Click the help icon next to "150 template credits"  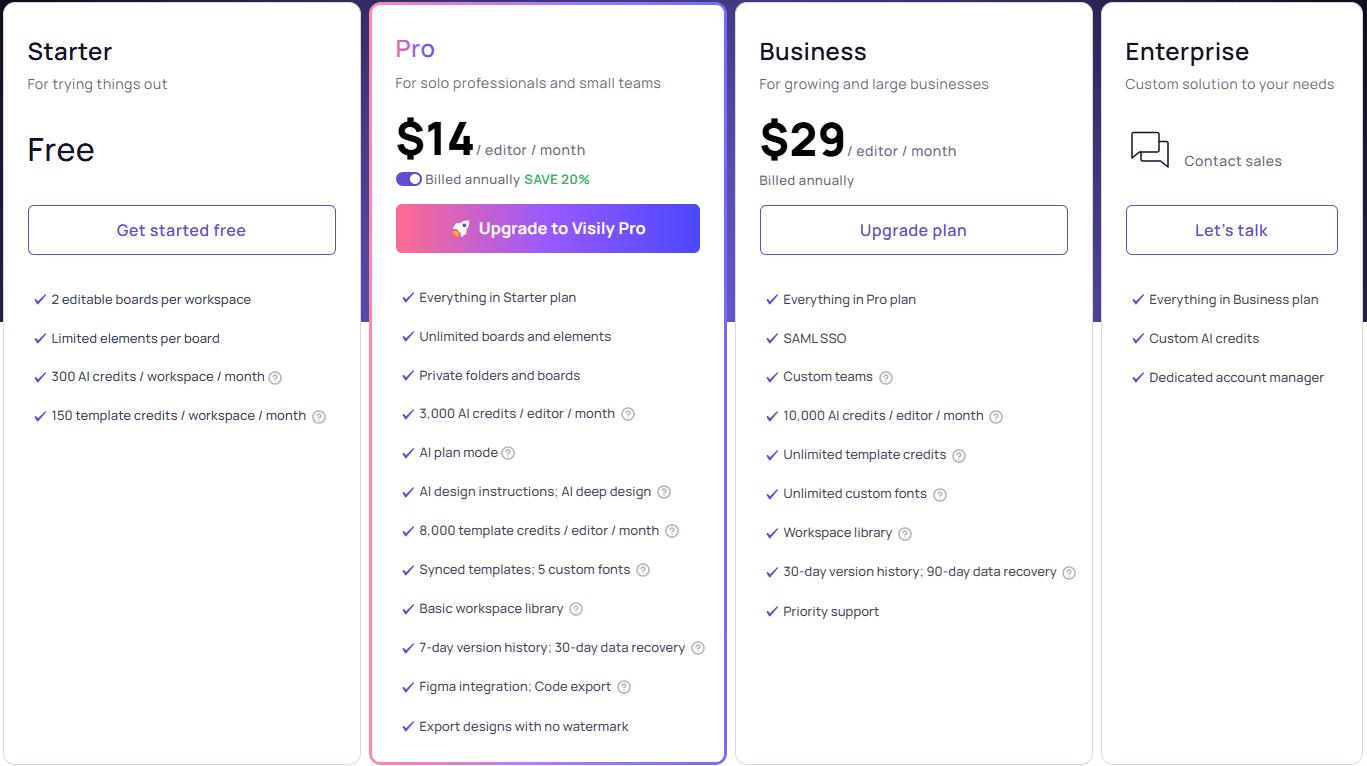(319, 416)
